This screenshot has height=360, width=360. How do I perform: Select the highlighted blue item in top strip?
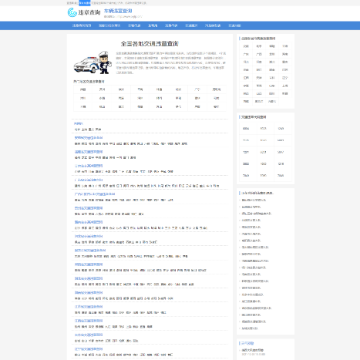85,3
